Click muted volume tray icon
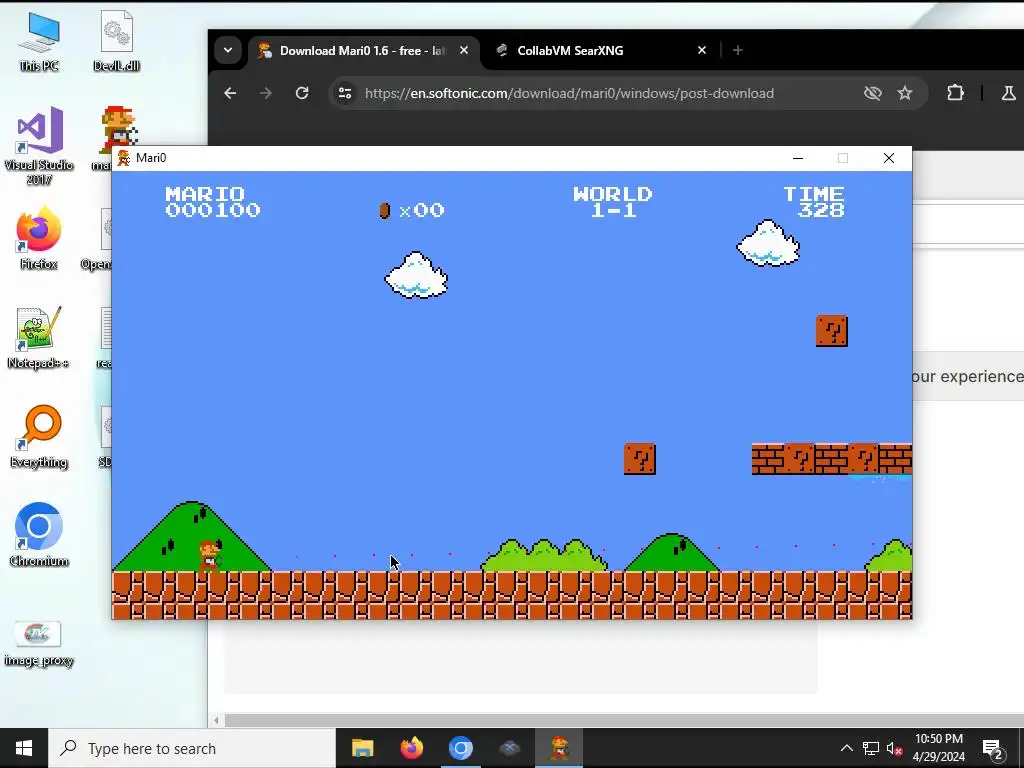This screenshot has width=1024, height=768. pyautogui.click(x=894, y=748)
